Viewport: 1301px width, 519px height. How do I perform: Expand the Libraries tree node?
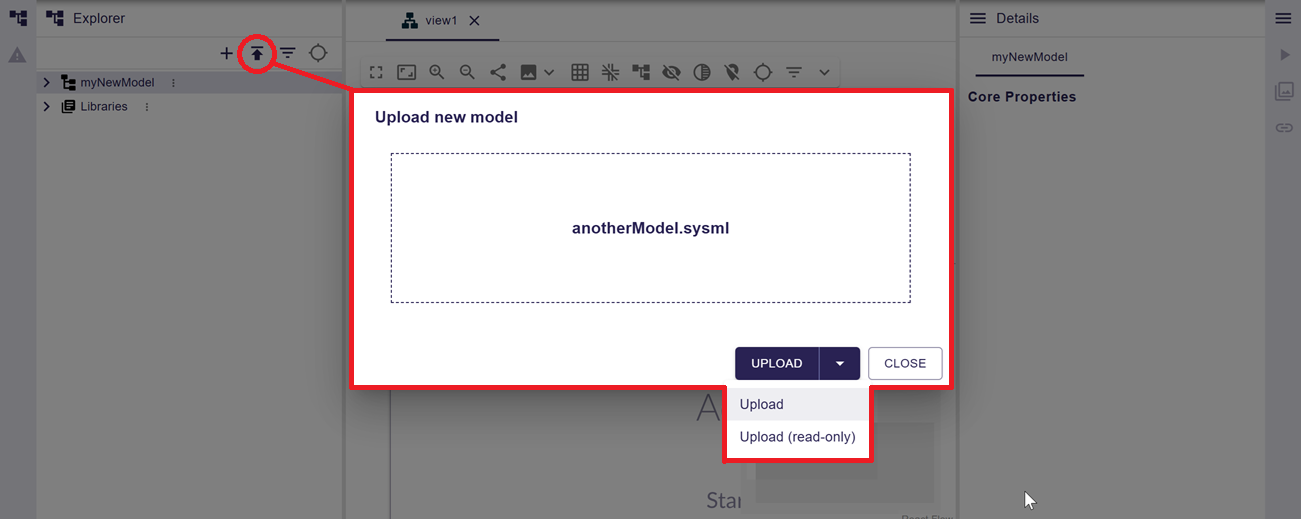47,107
